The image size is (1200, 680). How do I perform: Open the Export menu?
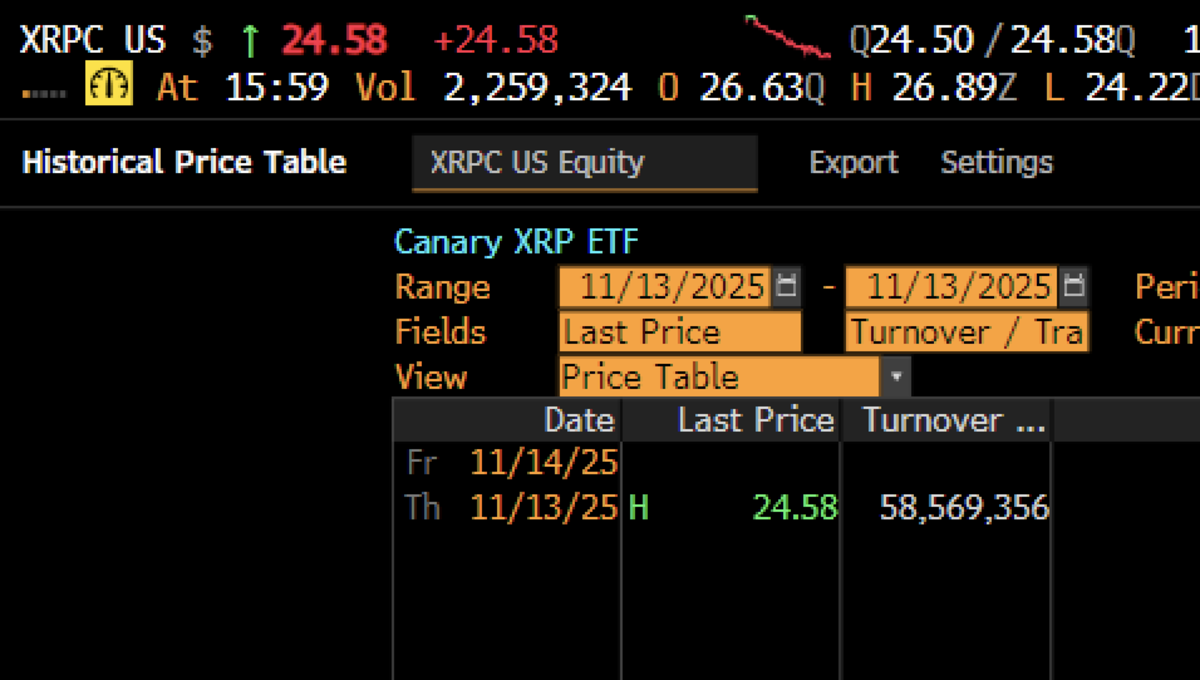[853, 163]
